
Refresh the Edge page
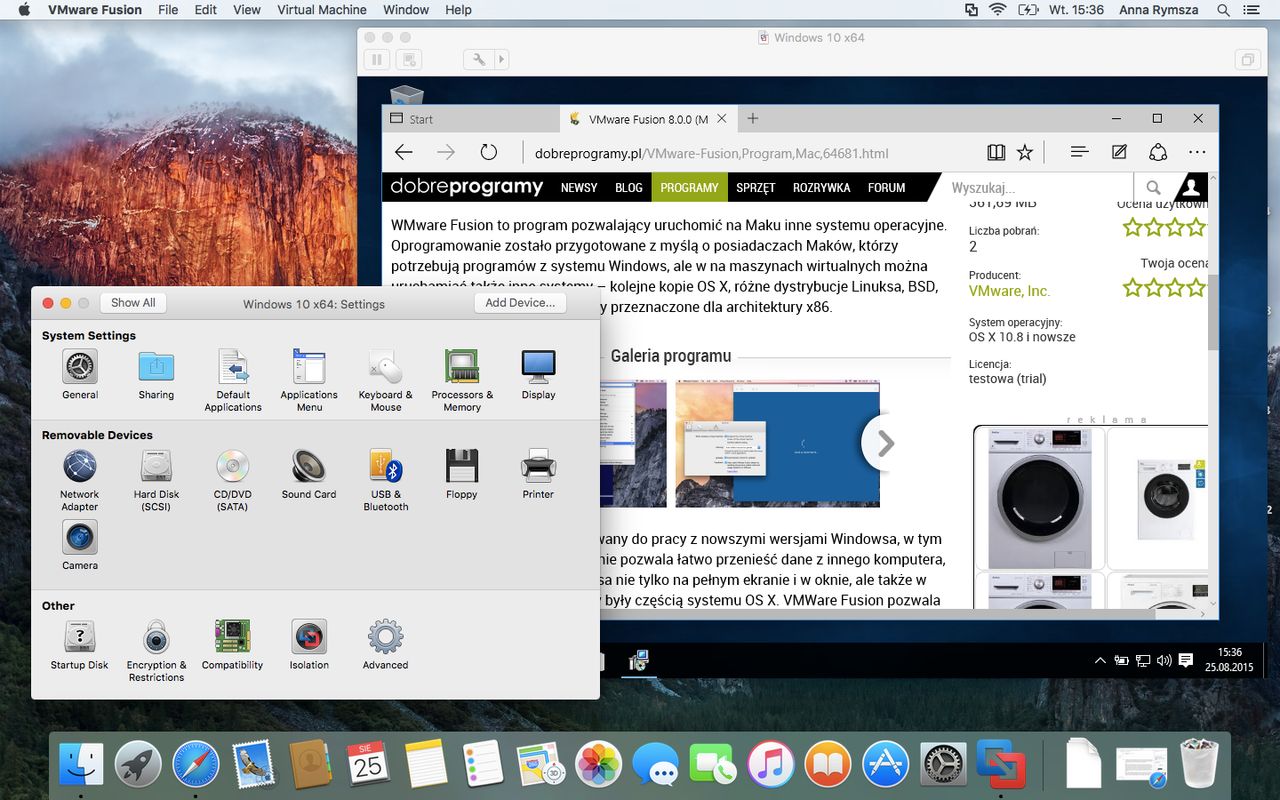[488, 153]
